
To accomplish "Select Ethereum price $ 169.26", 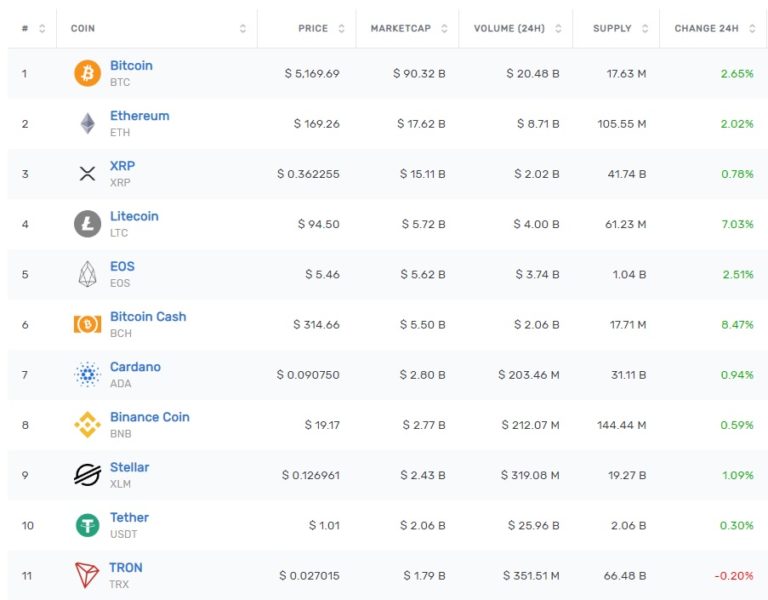I will click(x=316, y=123).
